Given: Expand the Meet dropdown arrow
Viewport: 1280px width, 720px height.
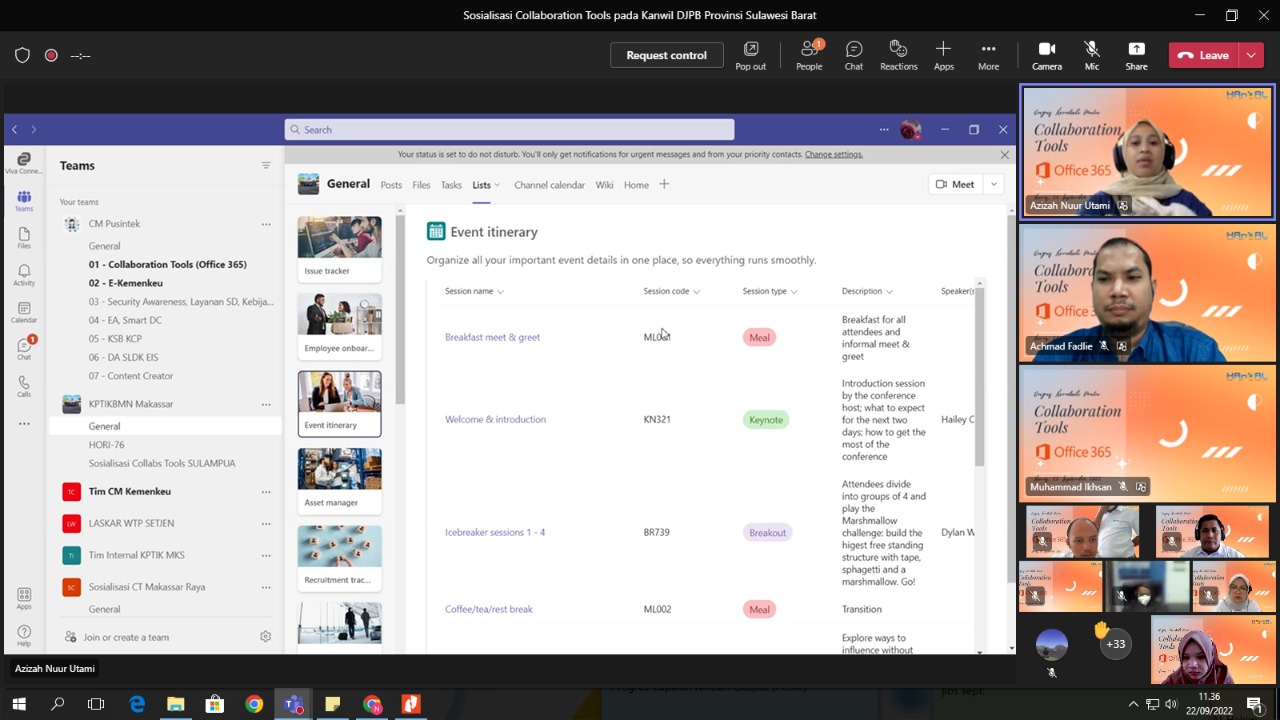Looking at the screenshot, I should pyautogui.click(x=993, y=184).
